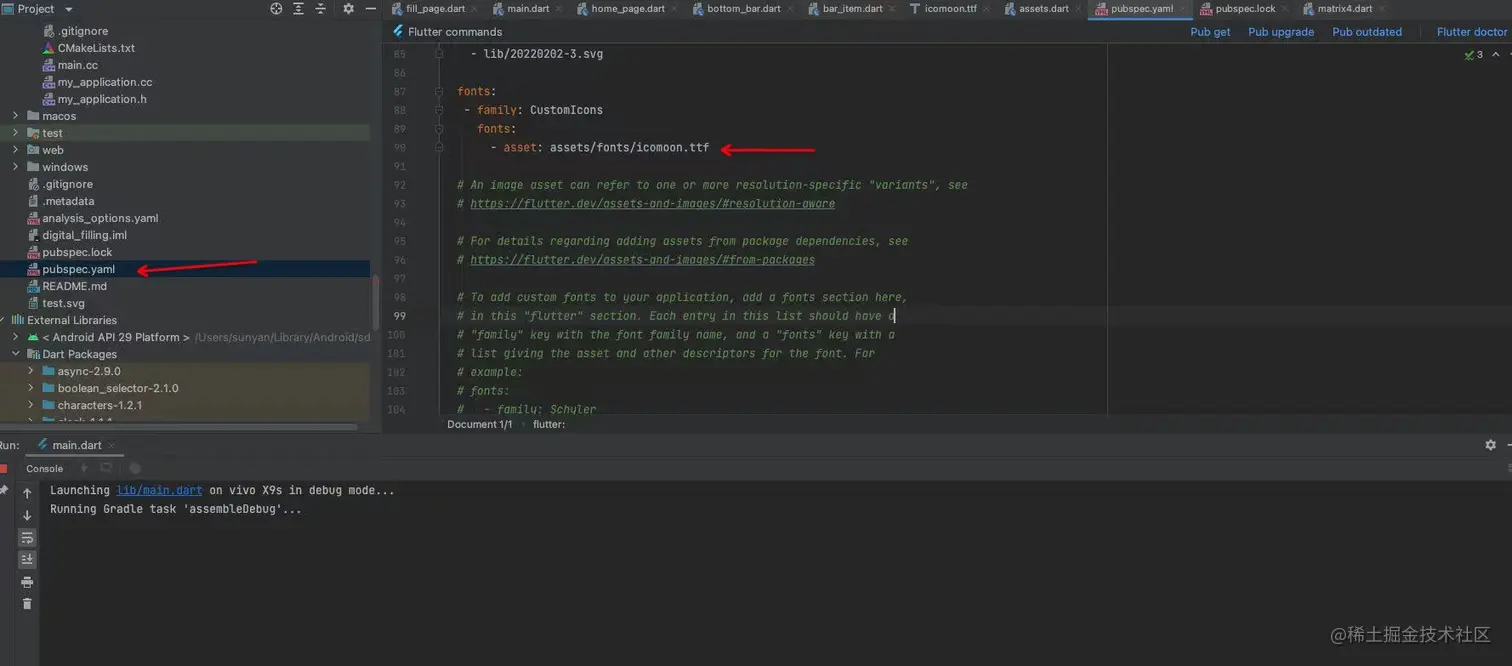This screenshot has width=1512, height=666.
Task: Go to previous highlighted problem arrow
Action: click(x=1496, y=55)
